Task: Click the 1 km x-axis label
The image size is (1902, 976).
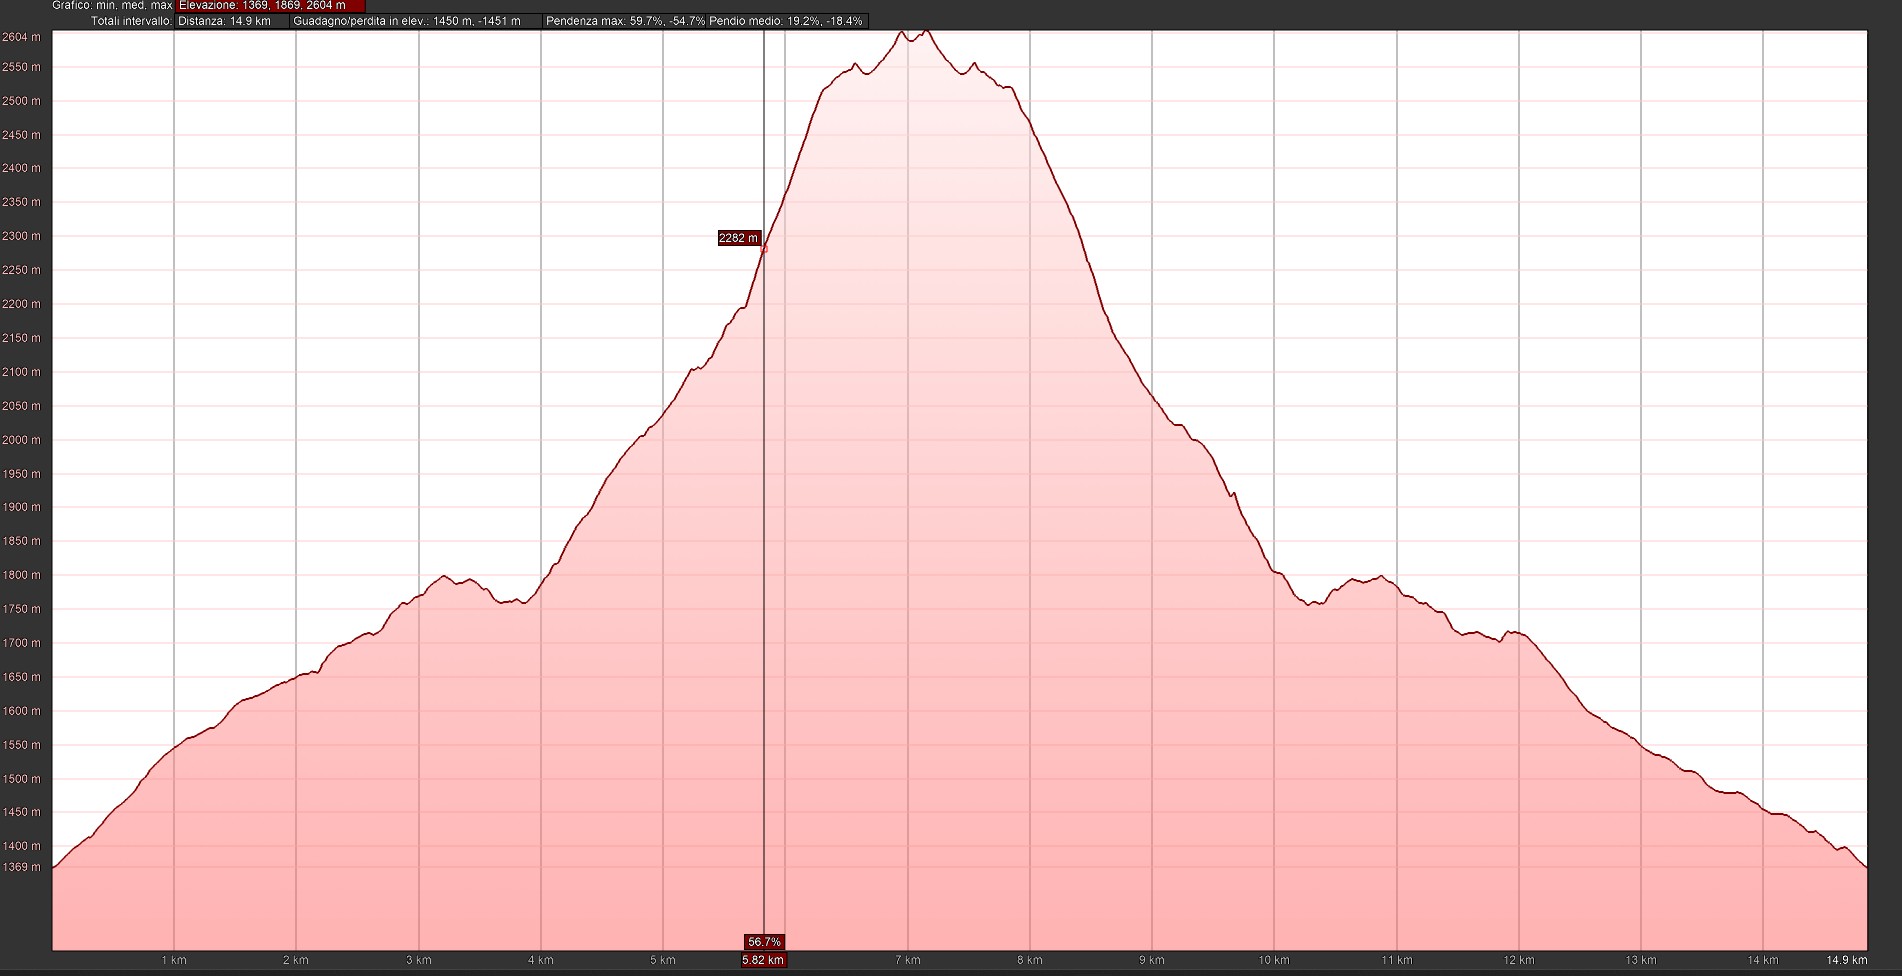Action: 174,960
